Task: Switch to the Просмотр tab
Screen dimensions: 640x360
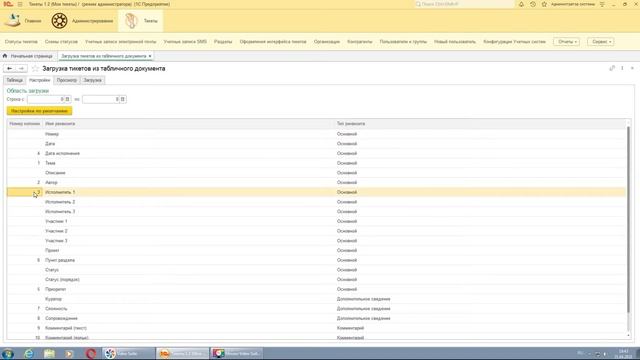Action: 67,80
